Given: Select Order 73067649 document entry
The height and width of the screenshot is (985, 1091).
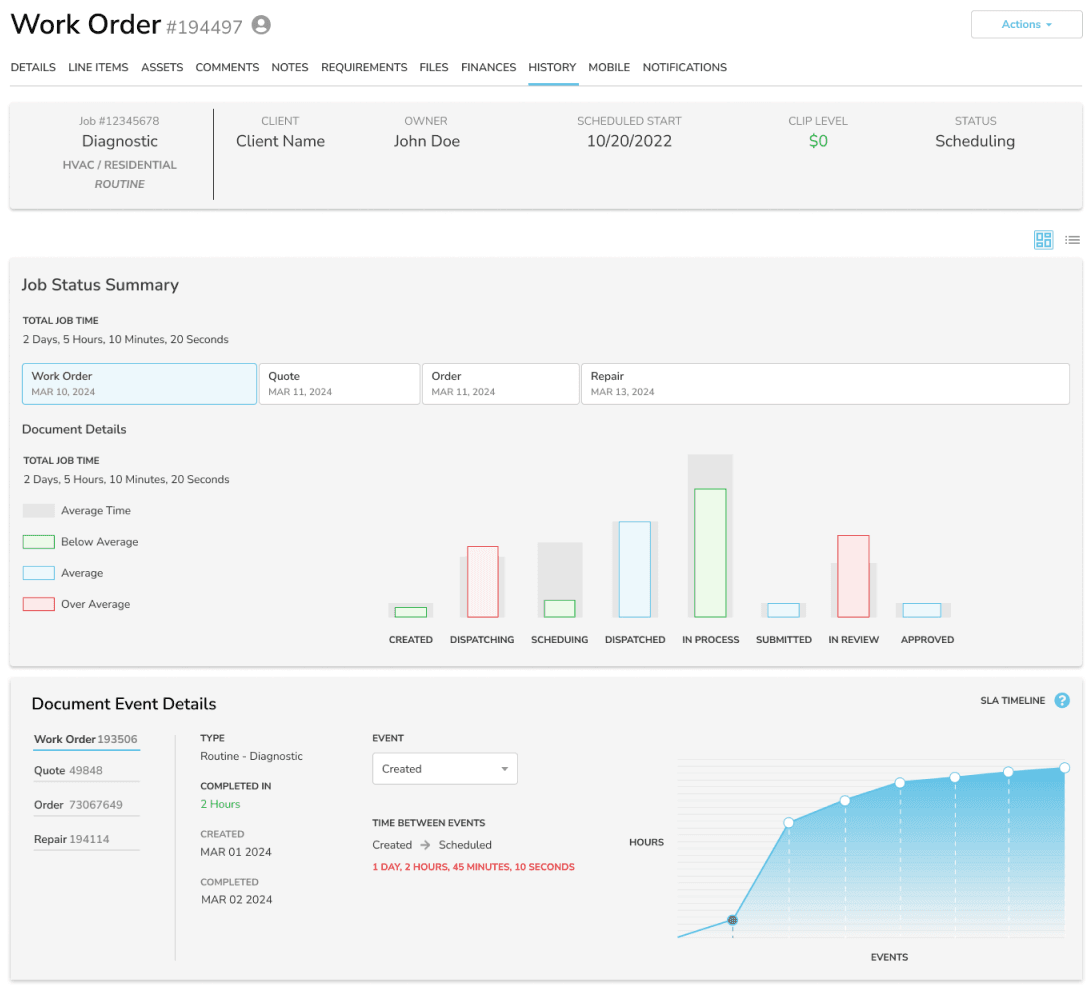Looking at the screenshot, I should click(80, 805).
